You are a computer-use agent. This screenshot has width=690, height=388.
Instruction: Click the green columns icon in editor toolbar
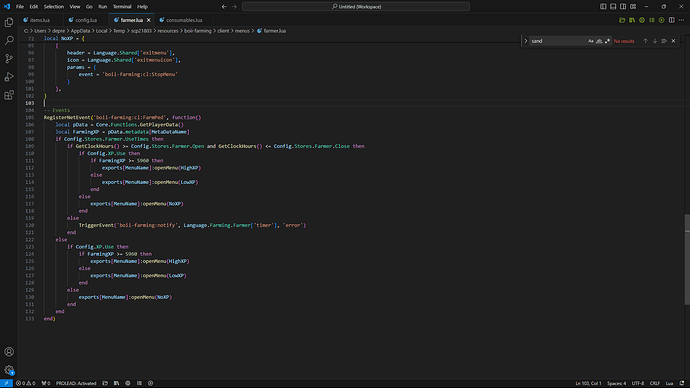pos(652,20)
